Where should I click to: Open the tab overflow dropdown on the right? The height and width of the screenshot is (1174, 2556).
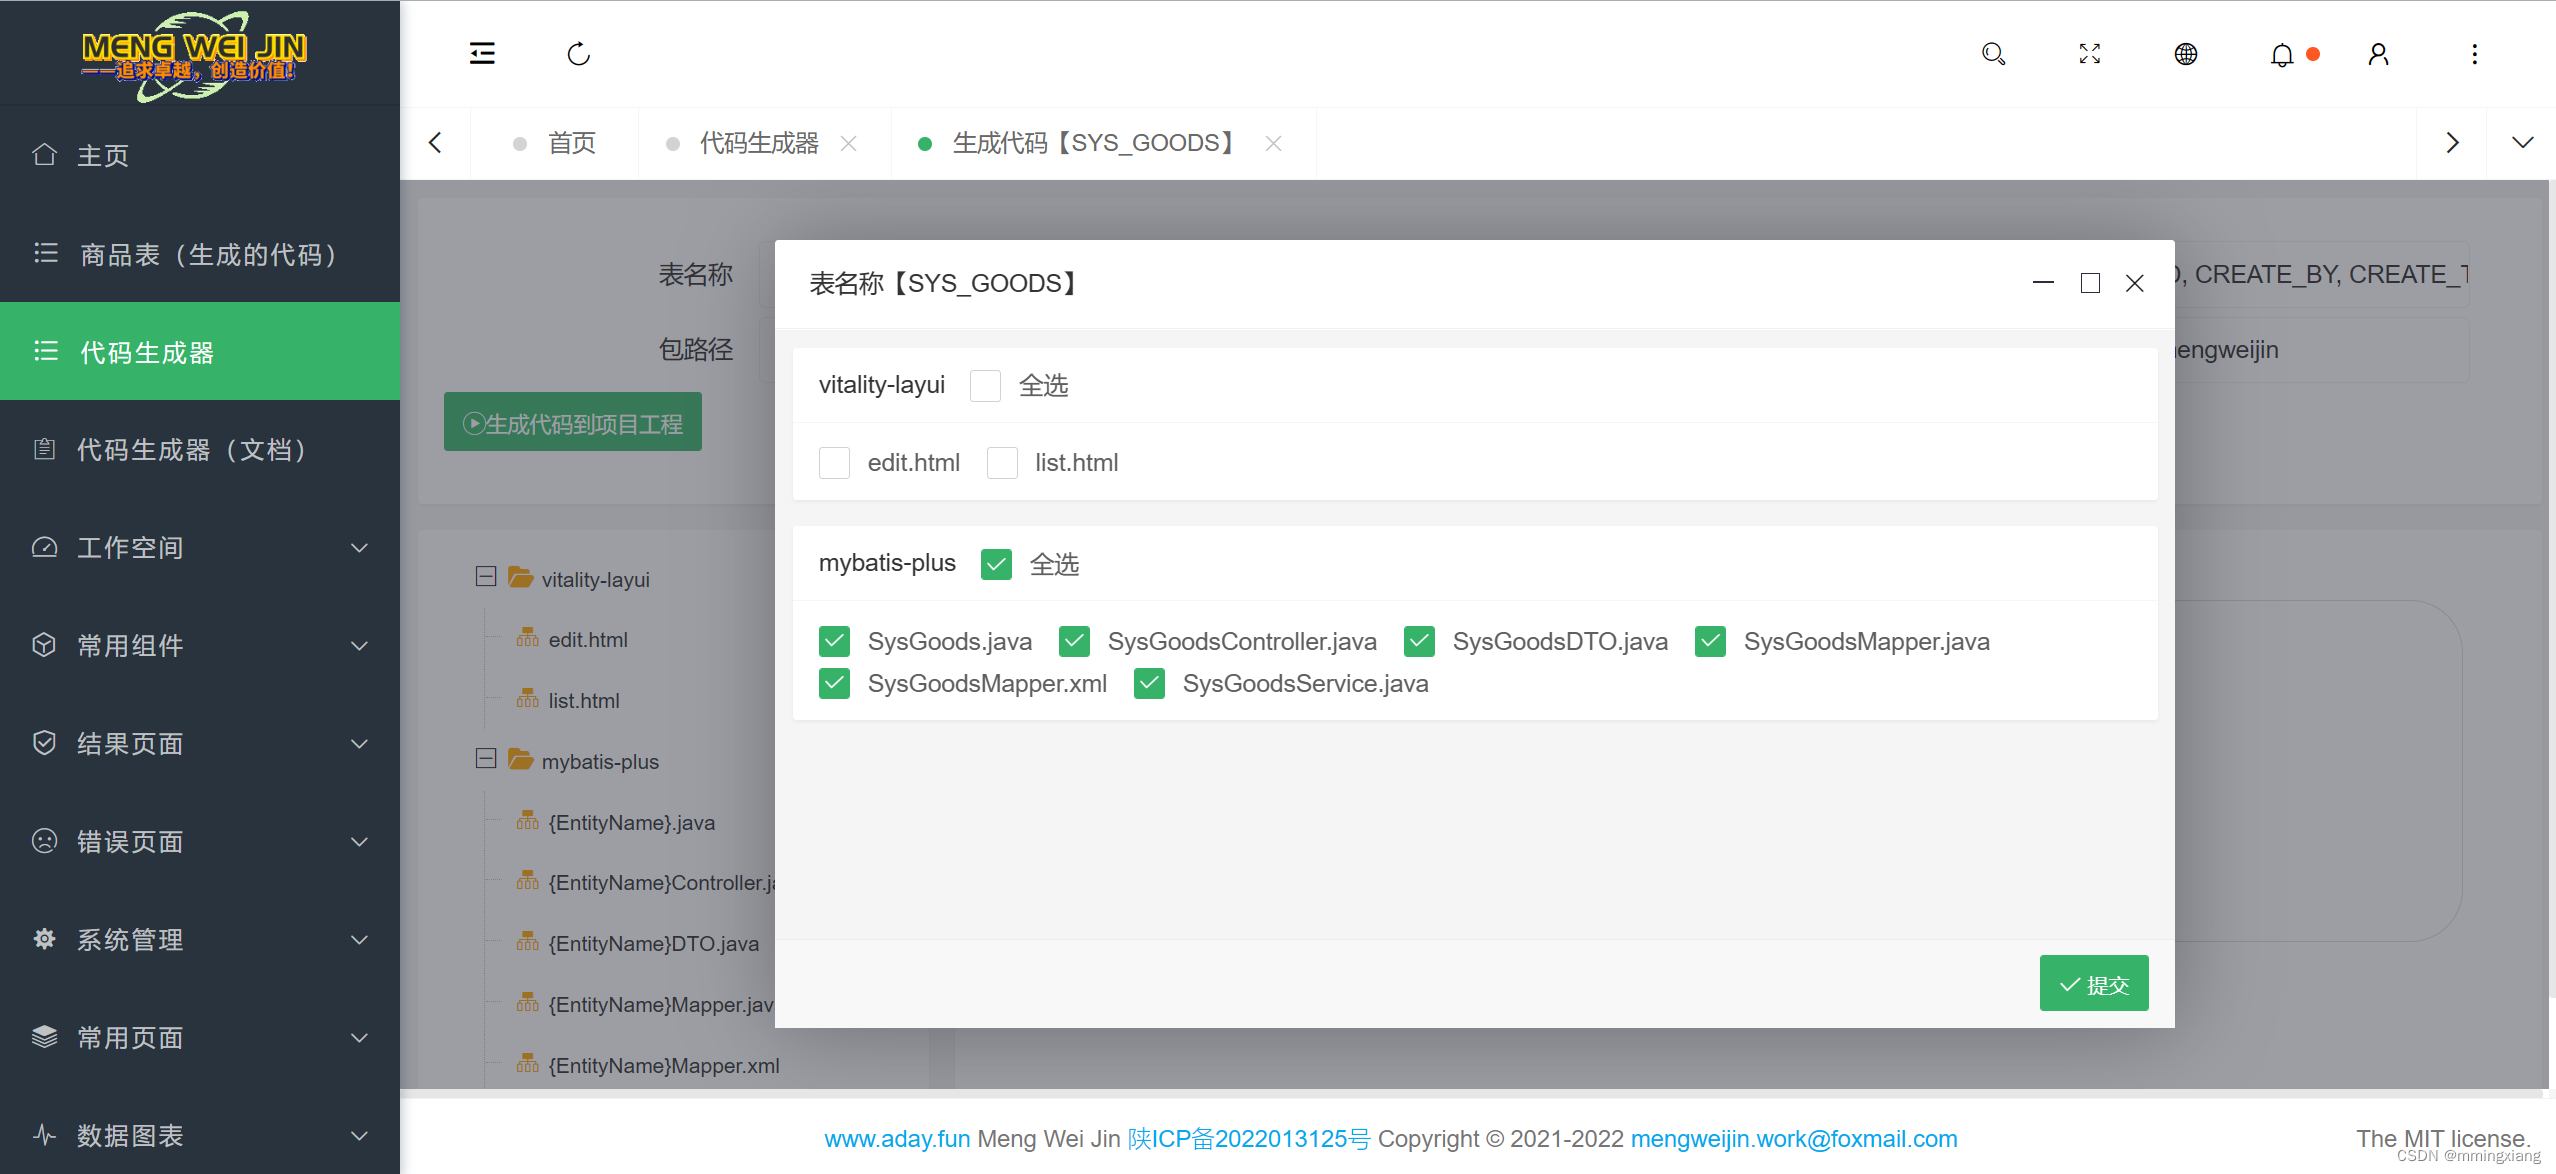point(2522,142)
